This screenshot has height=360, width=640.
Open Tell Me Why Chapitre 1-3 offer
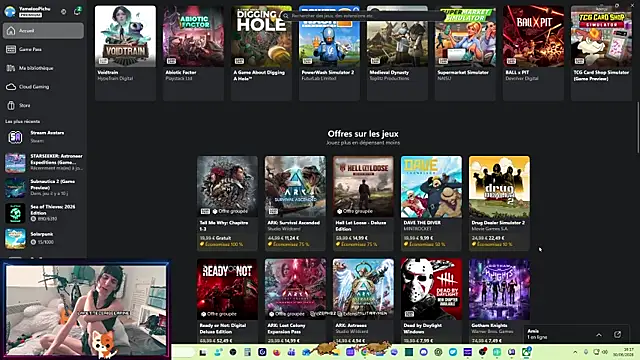tap(227, 203)
